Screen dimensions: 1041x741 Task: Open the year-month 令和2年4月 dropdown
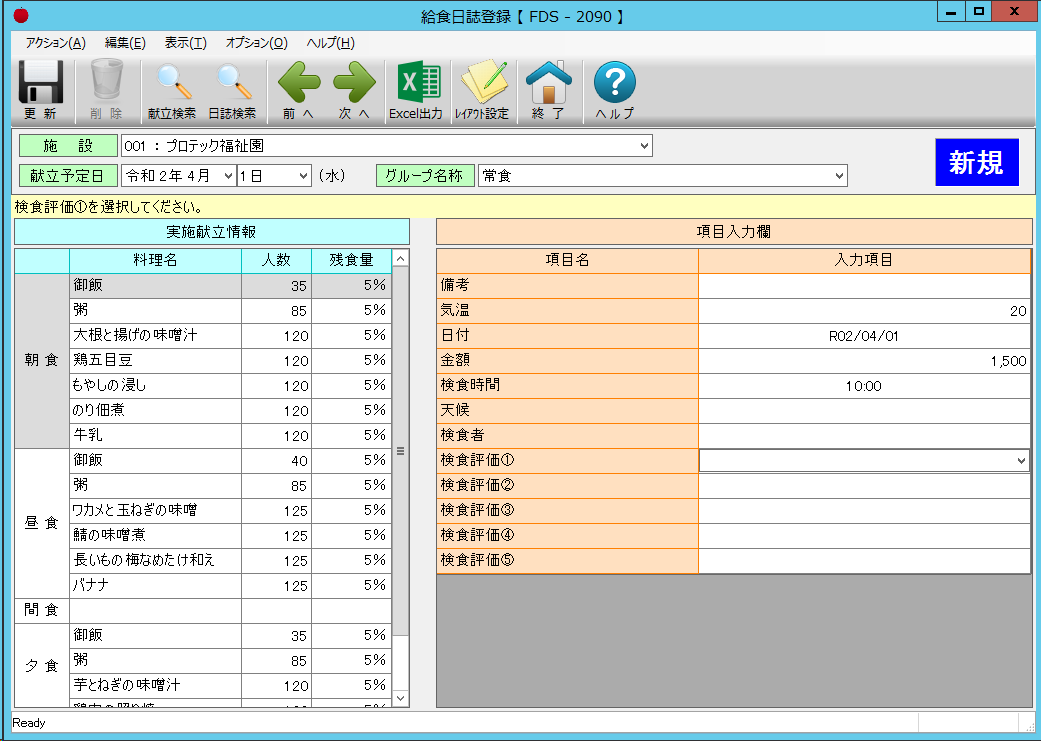[x=228, y=176]
